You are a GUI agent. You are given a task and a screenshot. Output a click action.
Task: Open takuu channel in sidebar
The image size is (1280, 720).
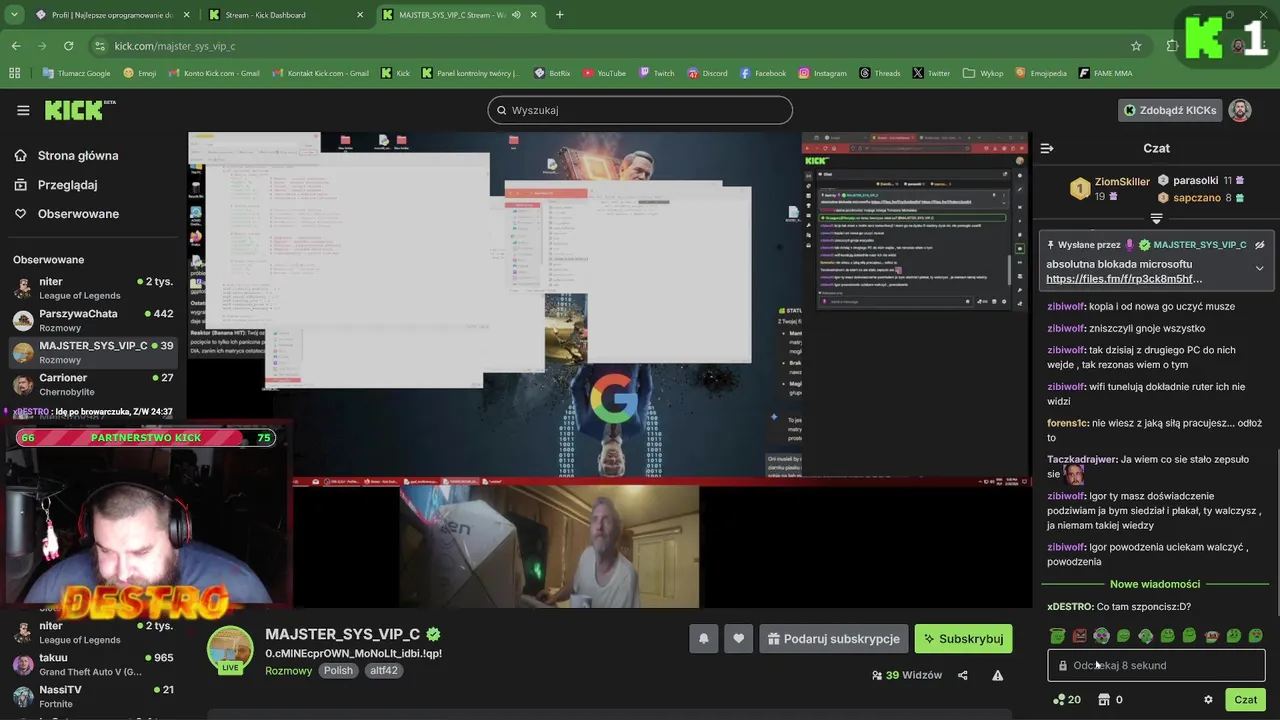92,664
